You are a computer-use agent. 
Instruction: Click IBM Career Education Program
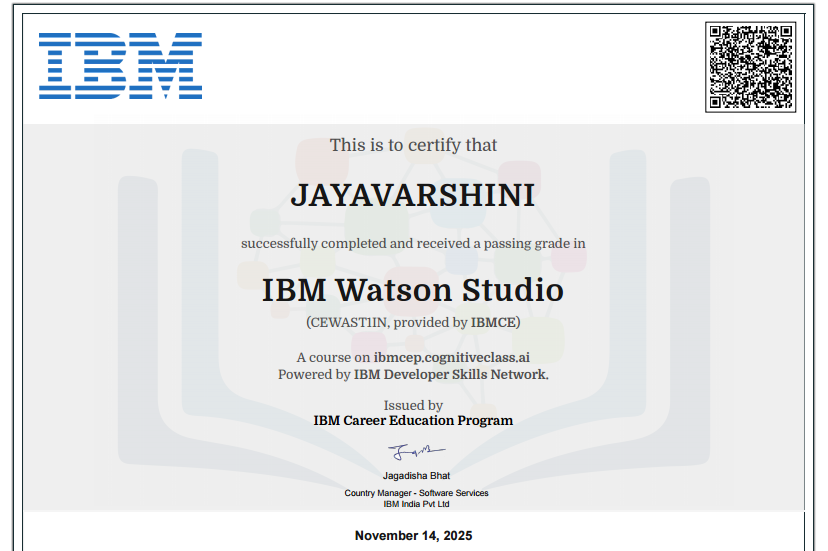coord(413,421)
